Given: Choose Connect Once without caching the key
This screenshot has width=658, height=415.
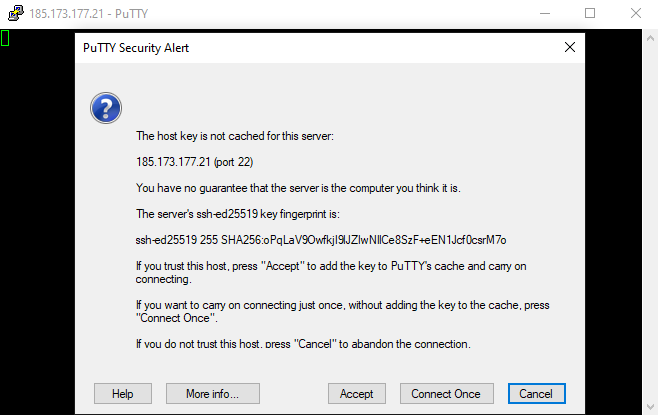Looking at the screenshot, I should (x=446, y=393).
